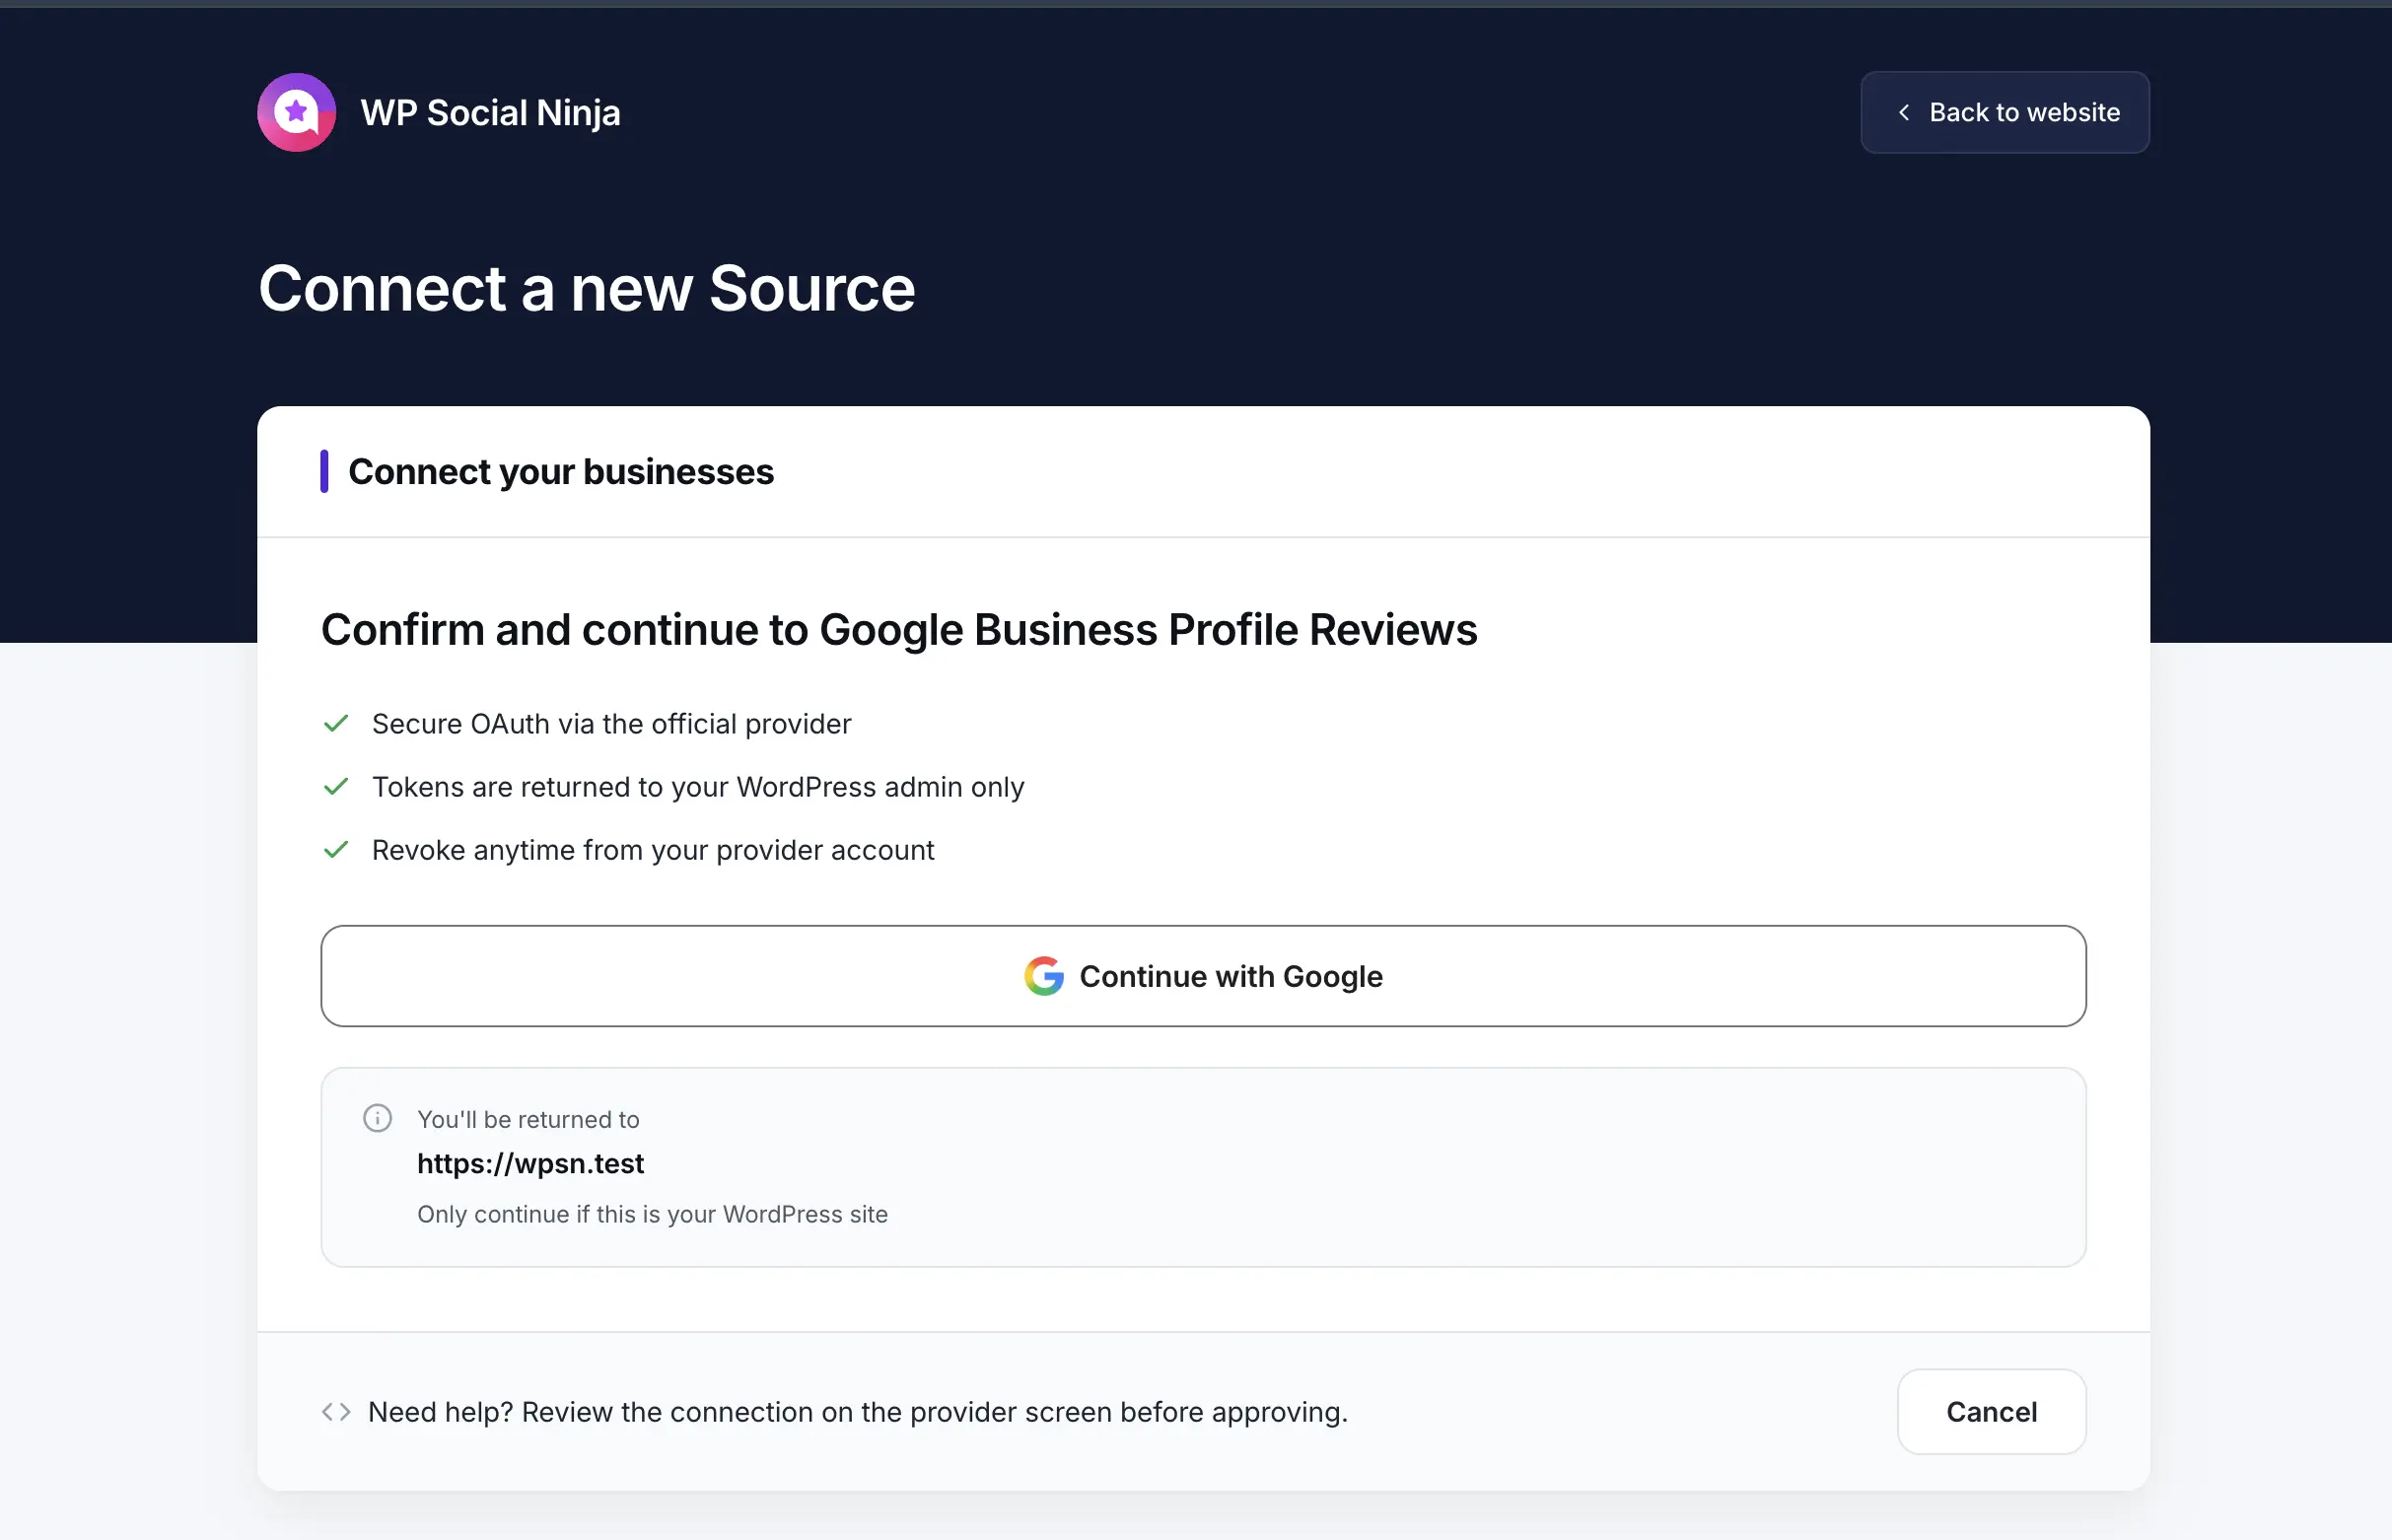Cancel the connection

coord(1991,1412)
